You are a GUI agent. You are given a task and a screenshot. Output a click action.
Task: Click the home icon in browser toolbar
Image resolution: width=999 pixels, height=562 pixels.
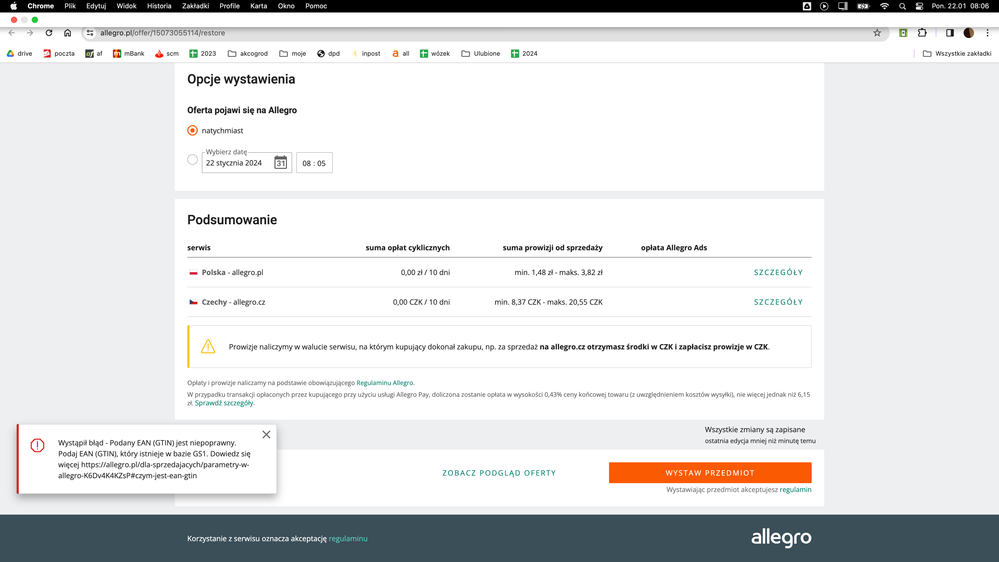click(x=67, y=33)
